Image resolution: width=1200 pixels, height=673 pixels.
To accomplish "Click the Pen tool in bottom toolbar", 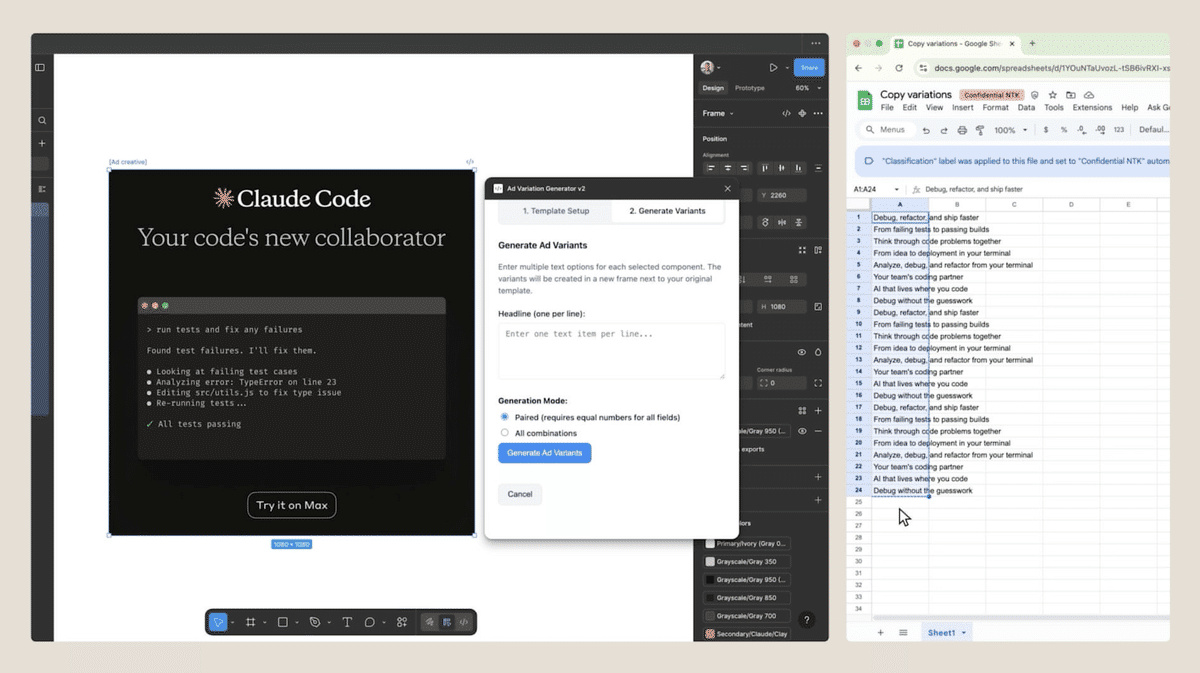I will point(314,622).
